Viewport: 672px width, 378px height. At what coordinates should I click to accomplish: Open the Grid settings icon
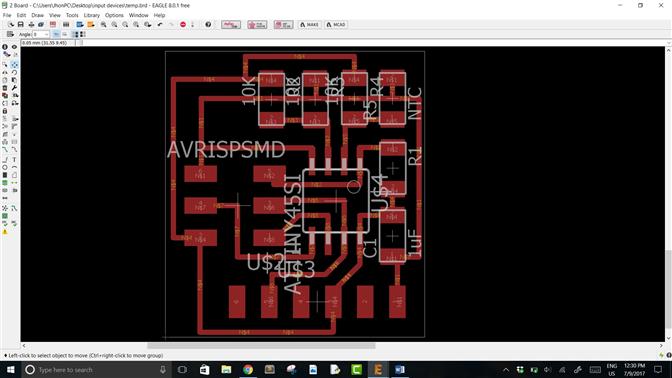coord(10,34)
